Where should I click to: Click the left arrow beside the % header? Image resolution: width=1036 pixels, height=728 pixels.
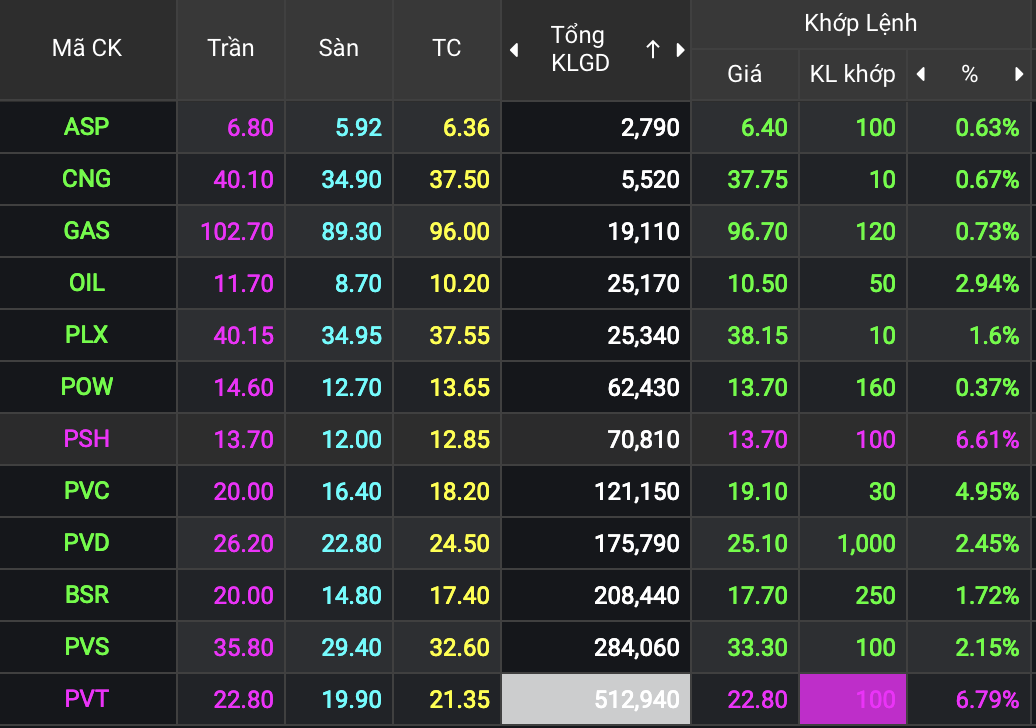[920, 74]
